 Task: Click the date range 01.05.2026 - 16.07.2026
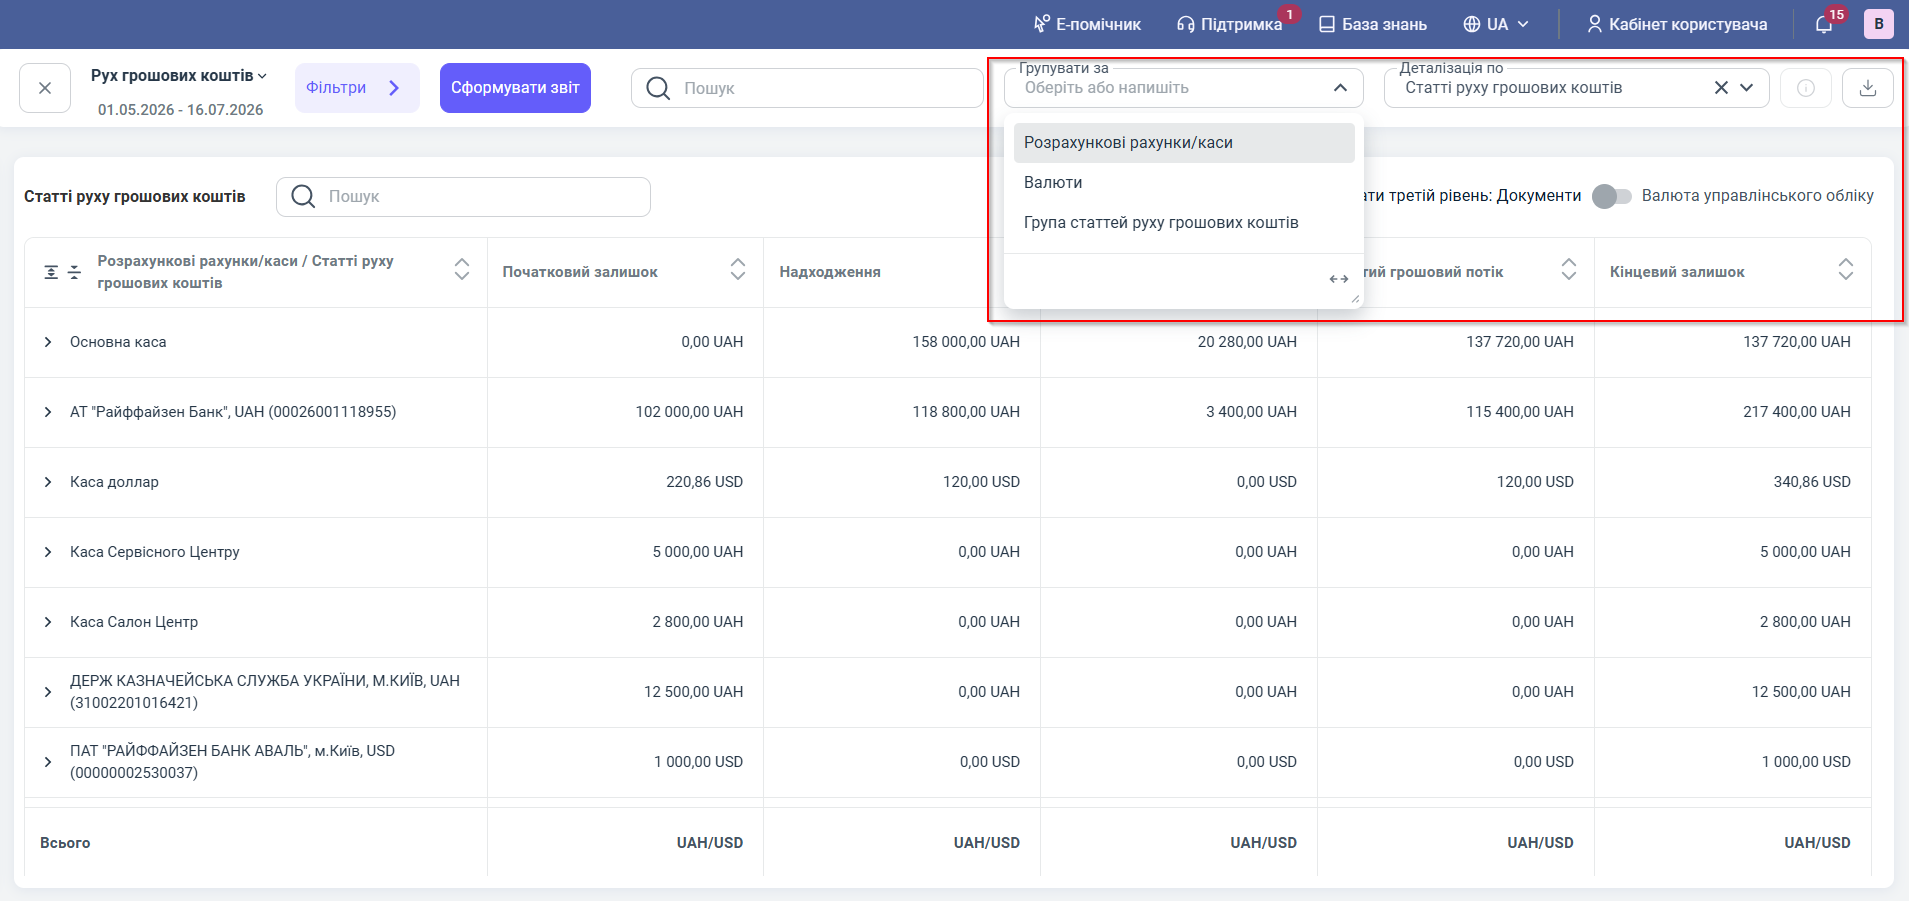click(180, 110)
